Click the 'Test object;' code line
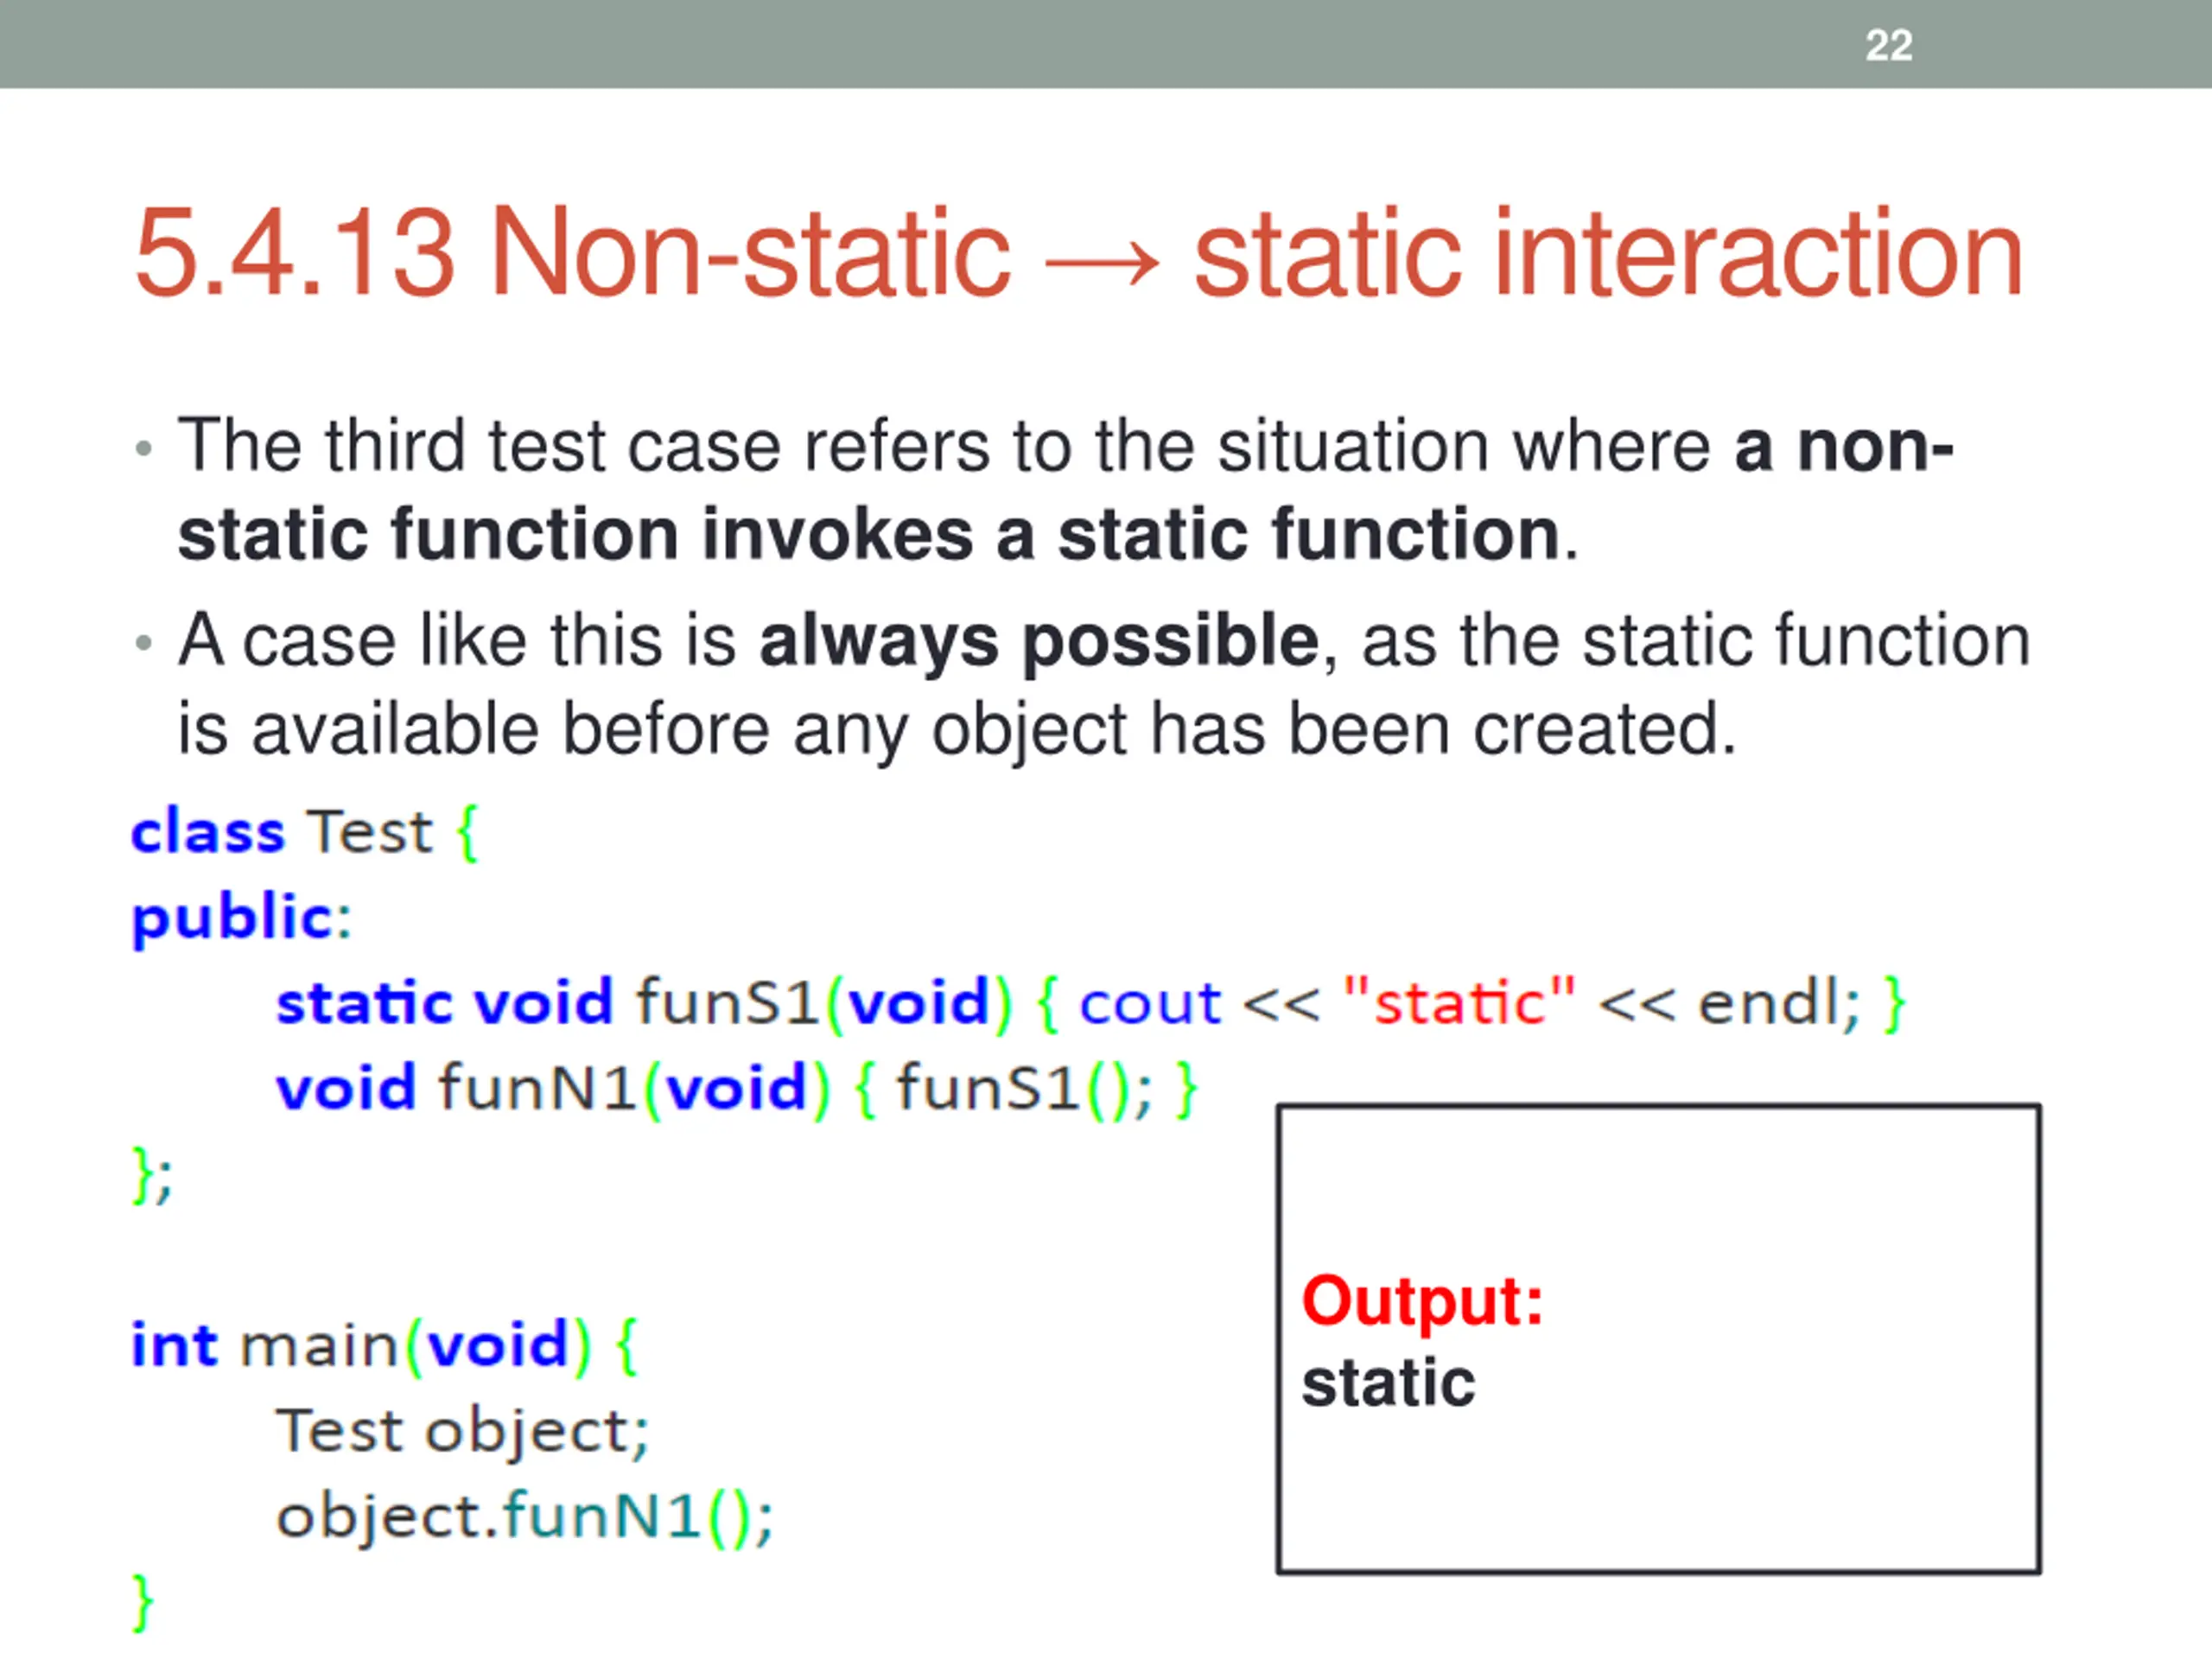The height and width of the screenshot is (1659, 2212). (462, 1431)
